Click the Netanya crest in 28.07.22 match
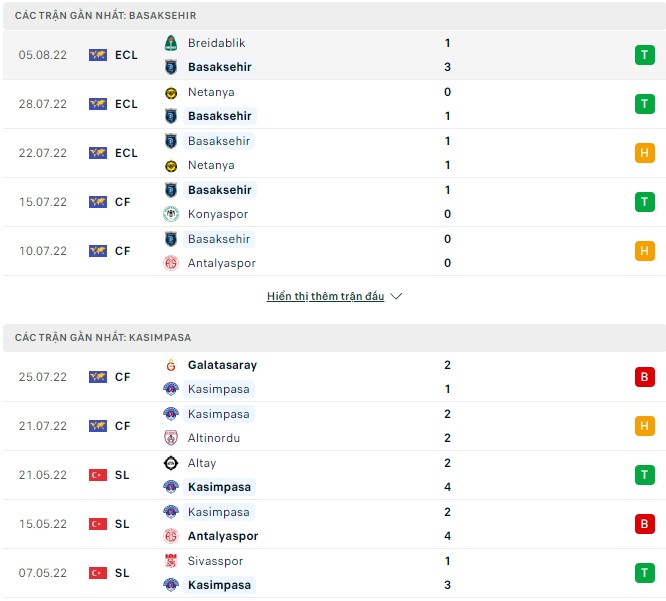The image size is (666, 601). coord(171,92)
